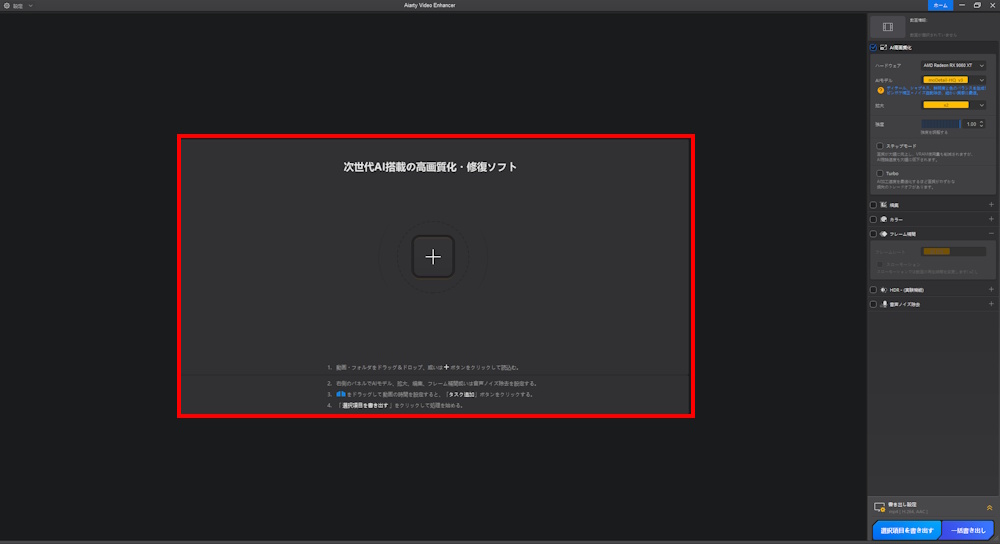Click the 書き出し設定 export settings icon
This screenshot has height=544, width=1000.
pyautogui.click(x=879, y=508)
